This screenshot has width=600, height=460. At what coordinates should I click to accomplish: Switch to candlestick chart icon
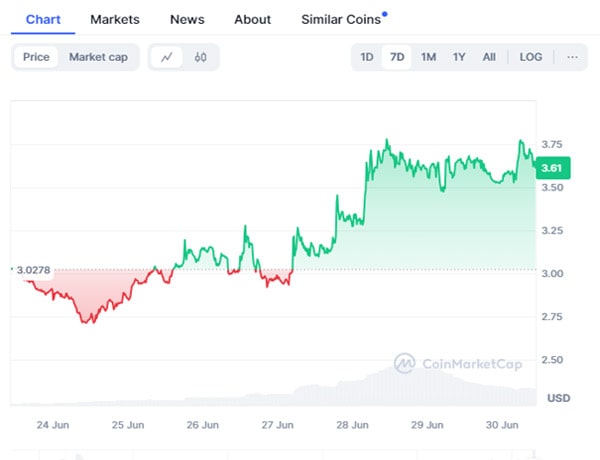tap(201, 57)
